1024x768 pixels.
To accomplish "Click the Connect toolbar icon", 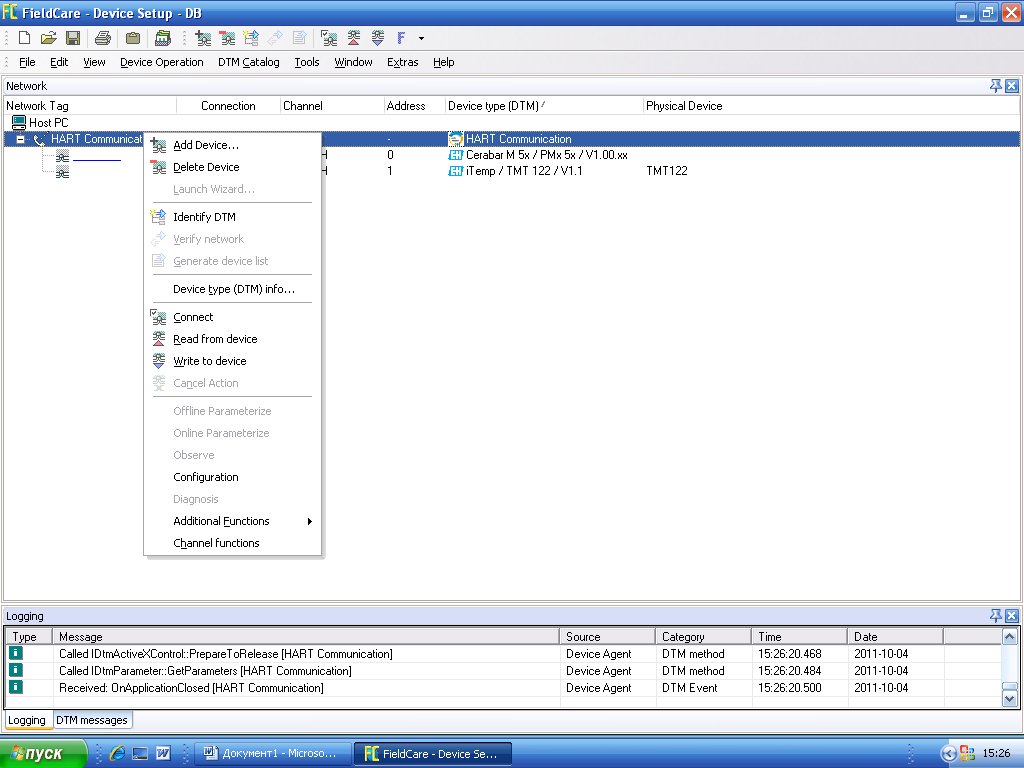I will click(329, 38).
